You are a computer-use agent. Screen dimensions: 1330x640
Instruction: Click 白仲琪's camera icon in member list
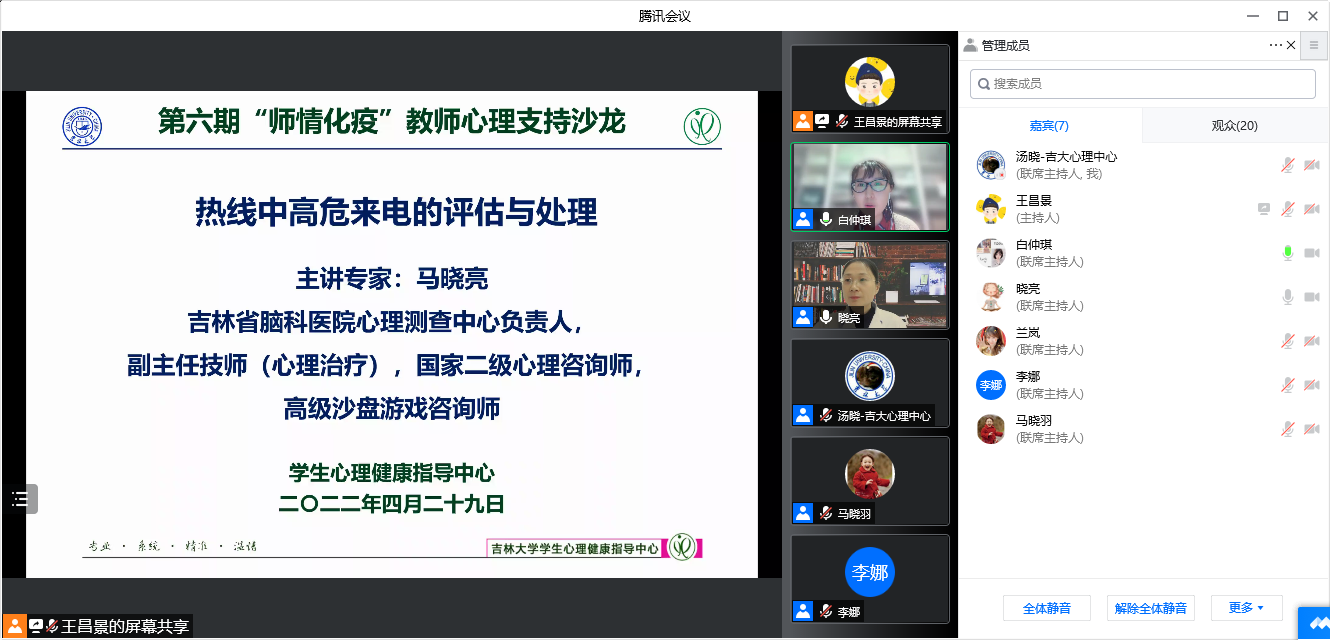coord(1311,253)
